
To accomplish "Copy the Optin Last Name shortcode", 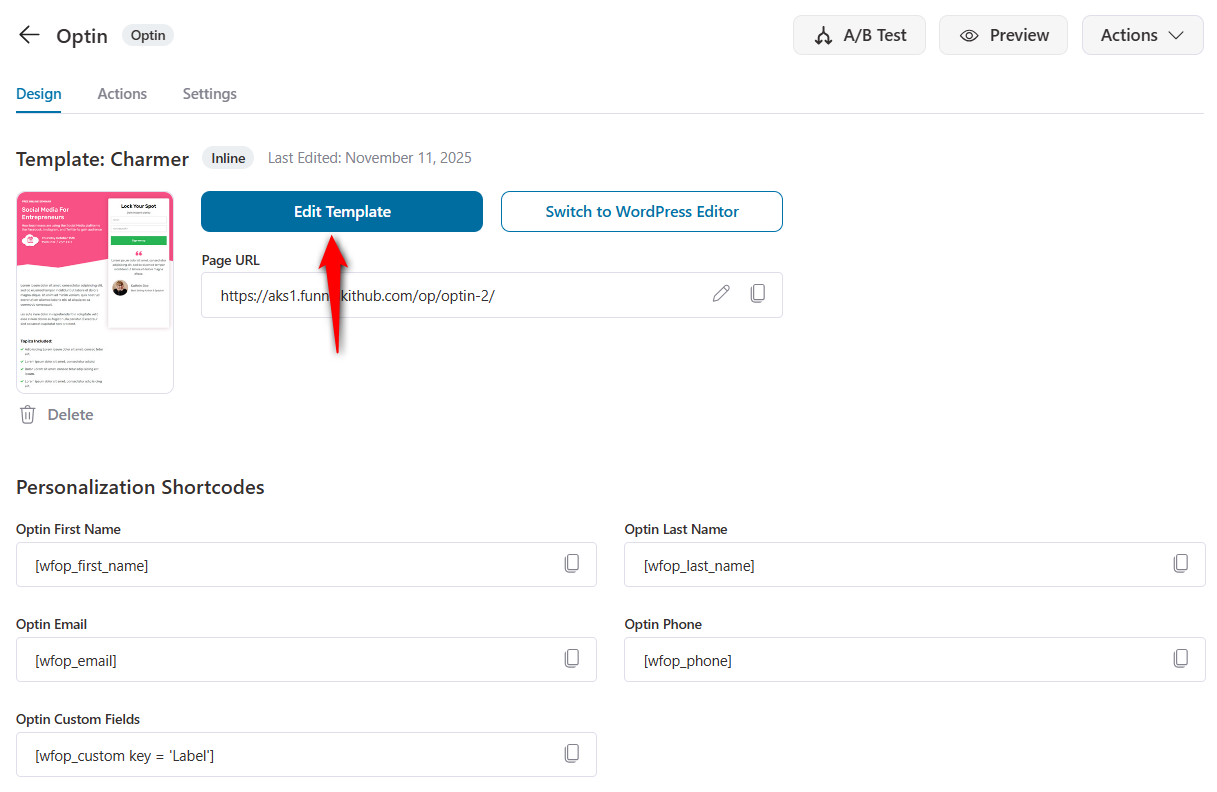I will pos(1180,563).
